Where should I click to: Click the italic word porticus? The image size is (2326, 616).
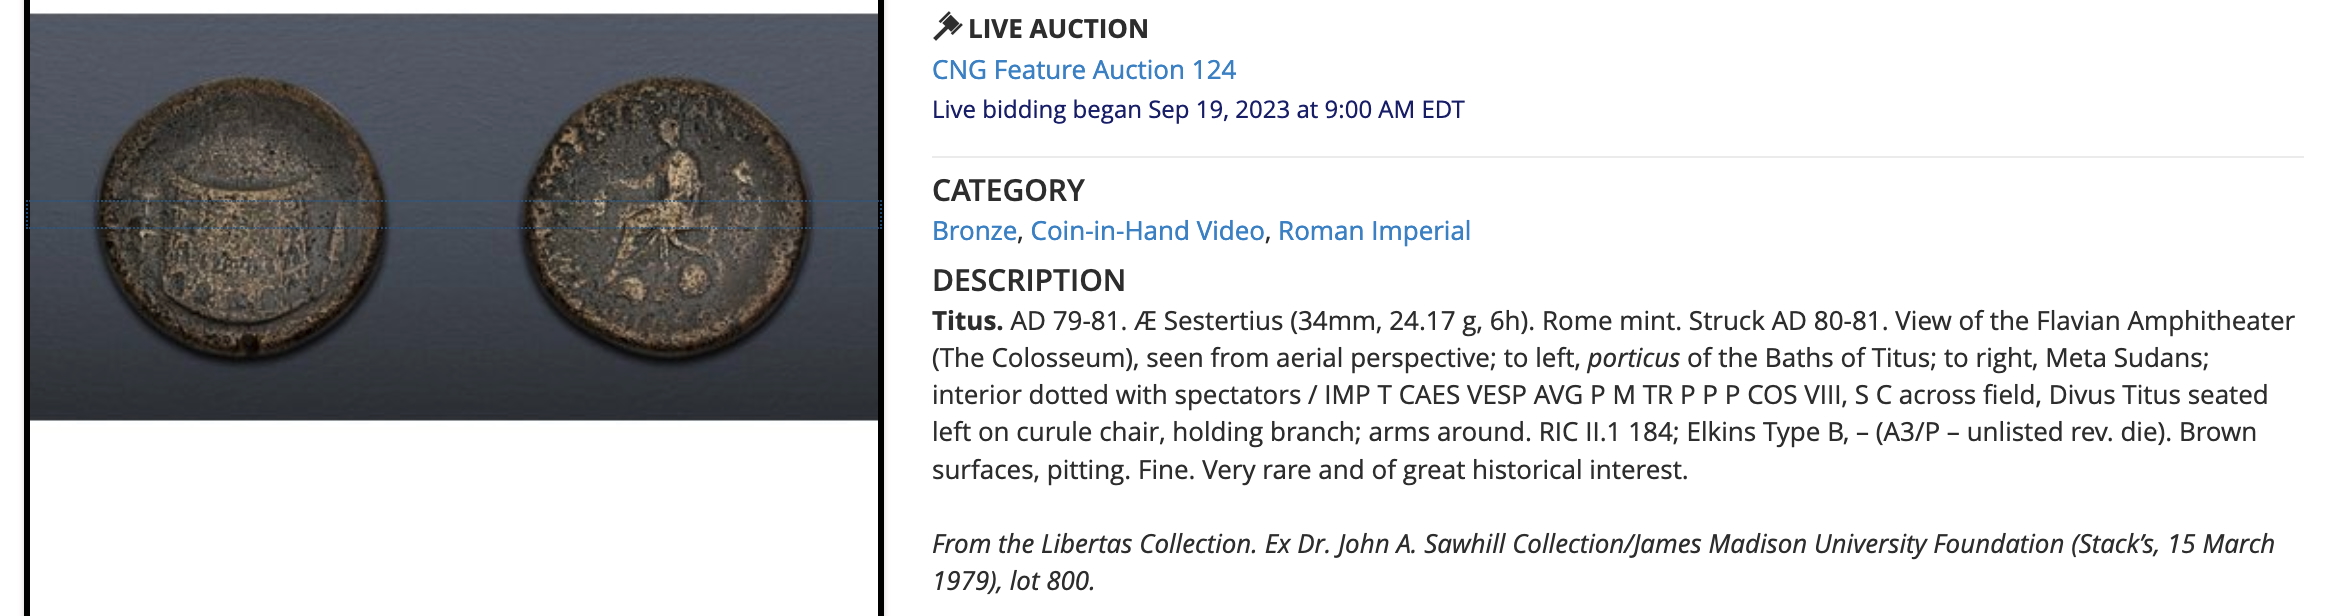coord(1633,358)
